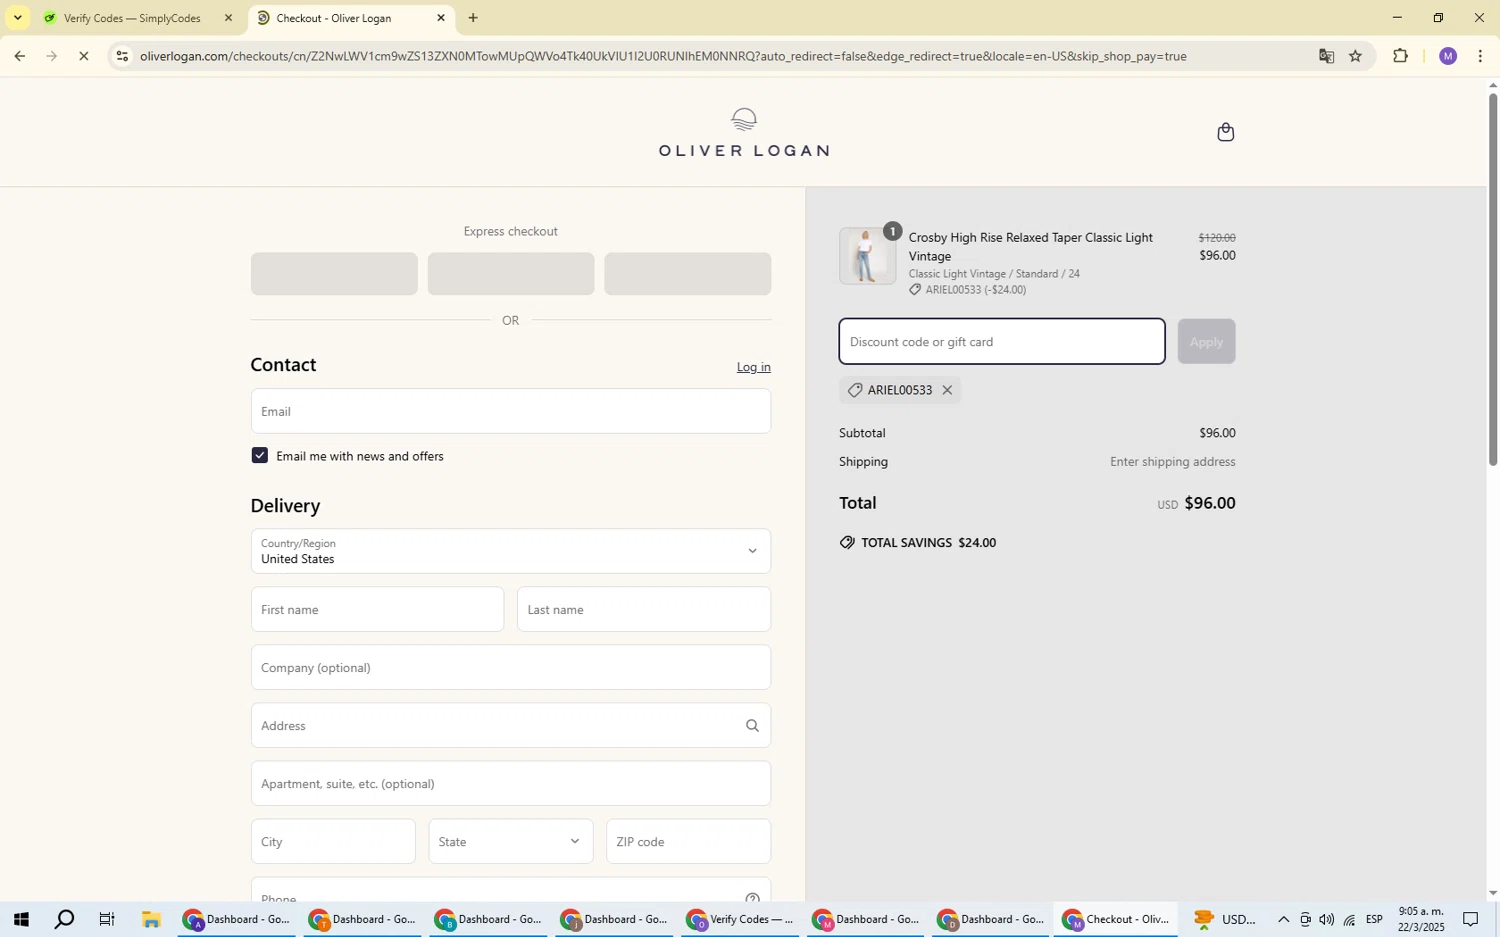The width and height of the screenshot is (1500, 937).
Task: Click the Crosby jeans product thumbnail
Action: 867,256
